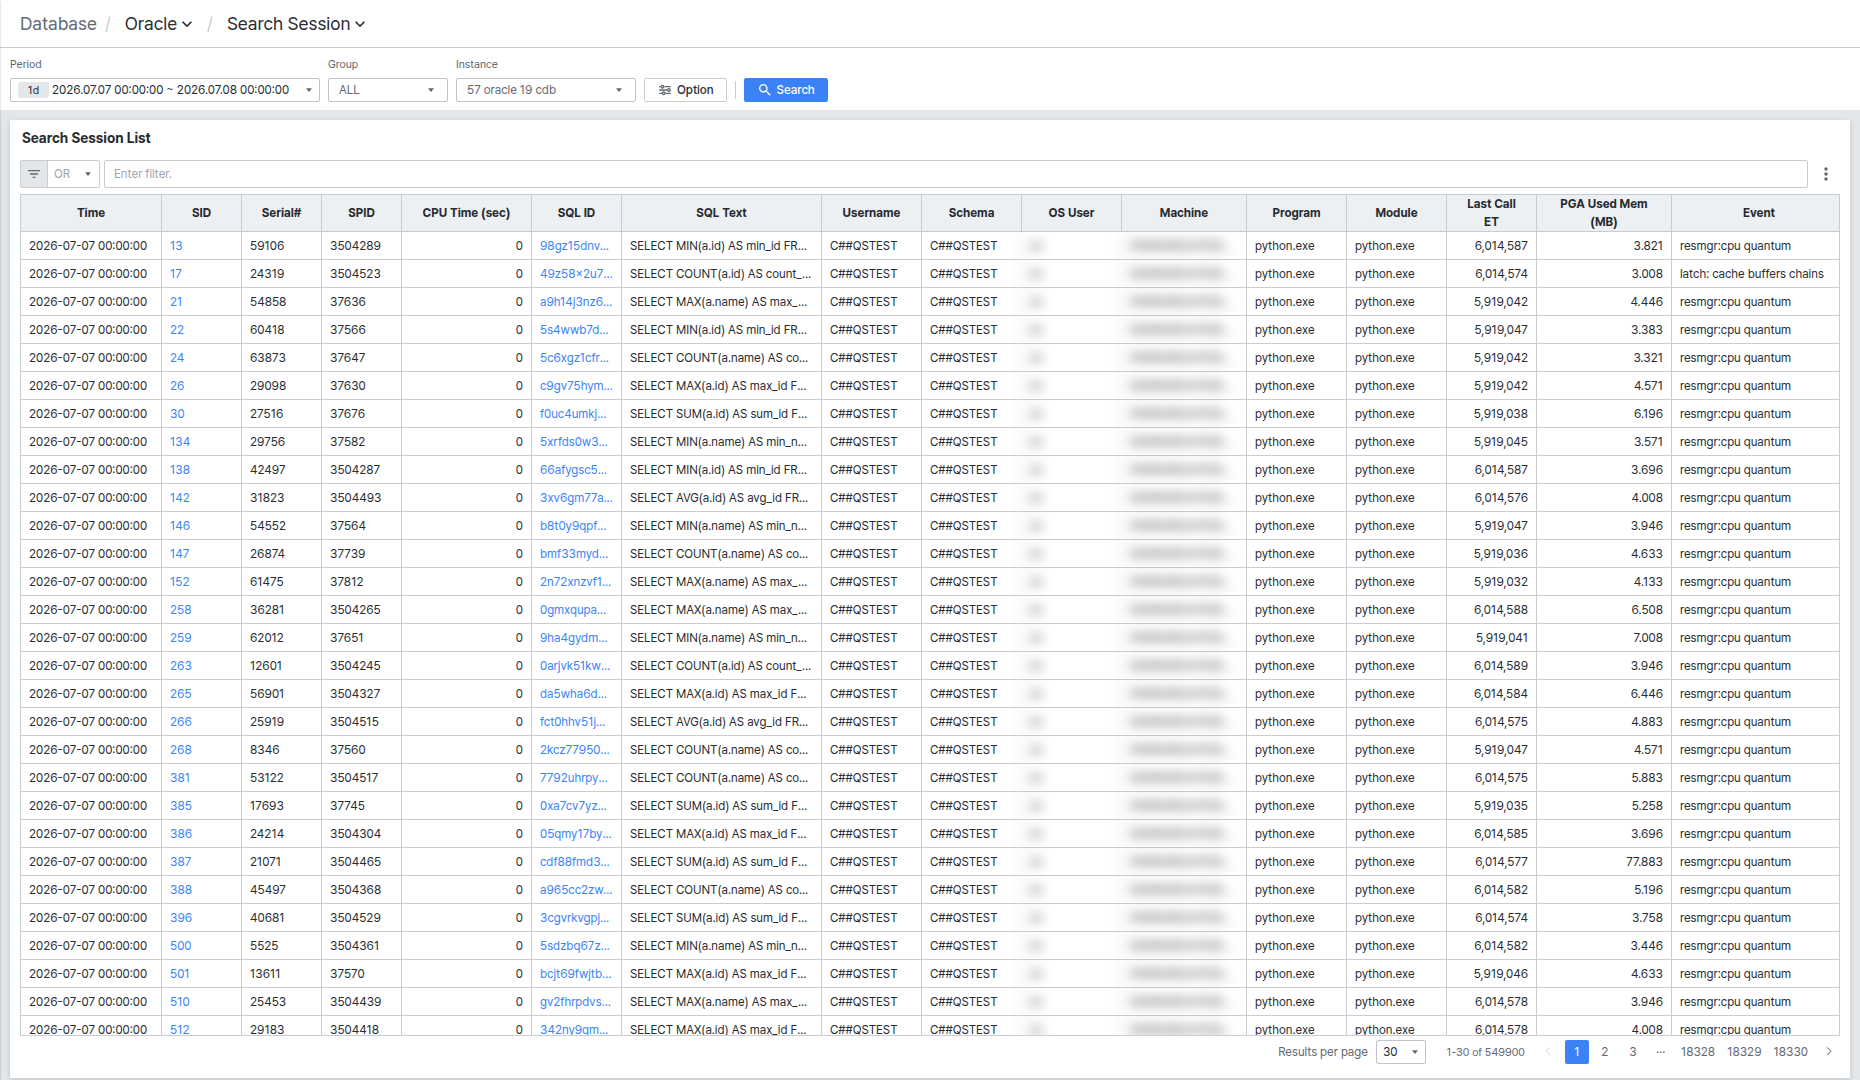1860x1080 pixels.
Task: Sort by CPU Time (sec) column header
Action: click(x=466, y=213)
